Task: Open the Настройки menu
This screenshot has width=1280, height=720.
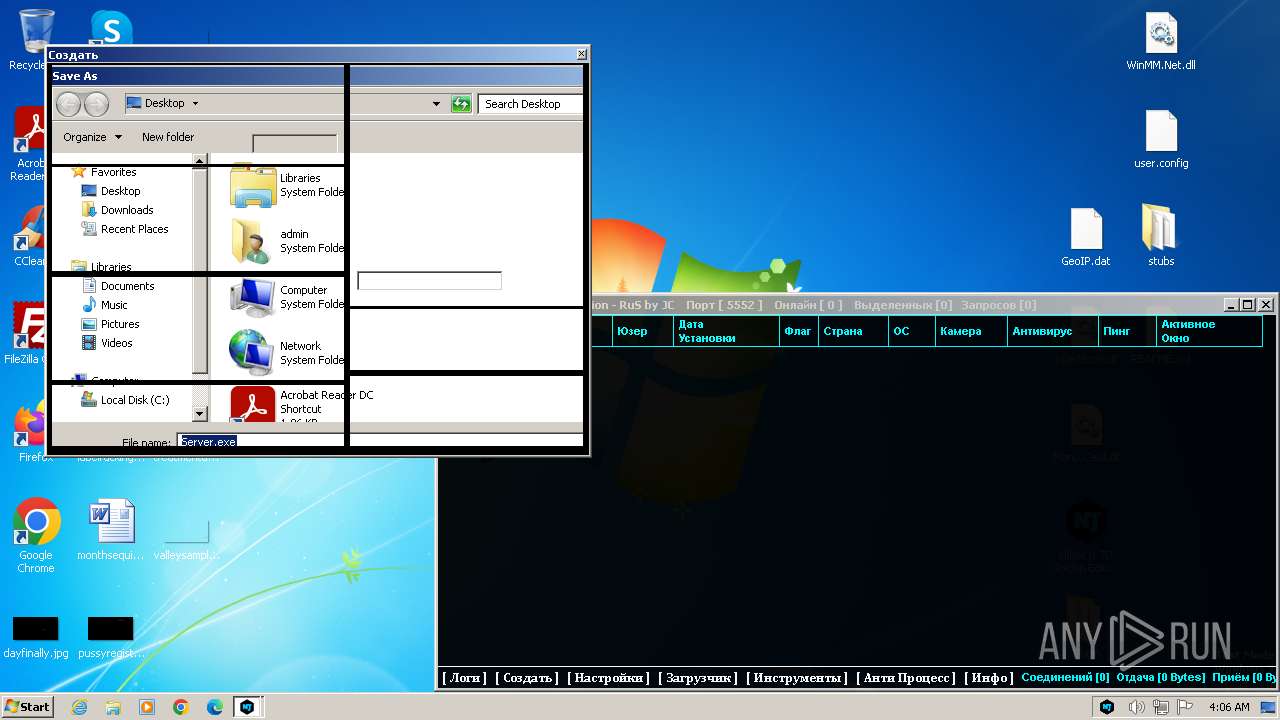Action: tap(608, 678)
